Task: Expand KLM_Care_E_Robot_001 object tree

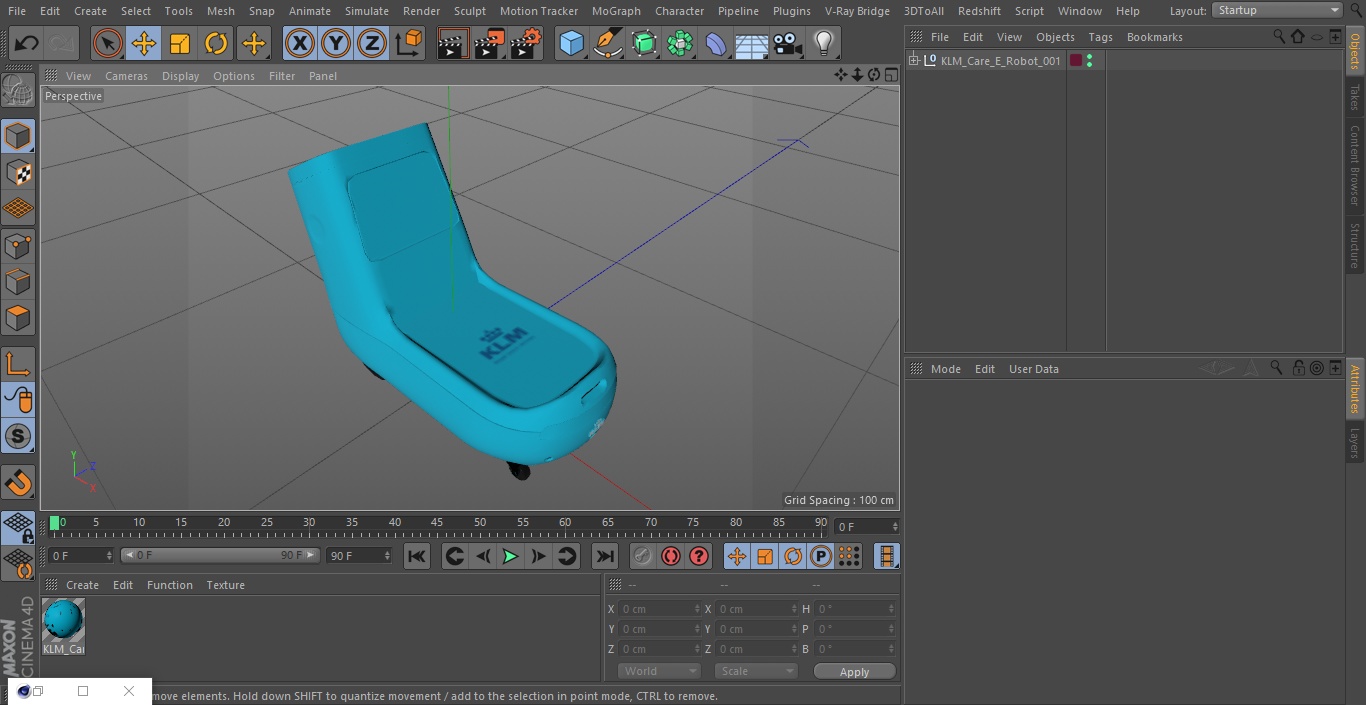Action: tap(913, 61)
